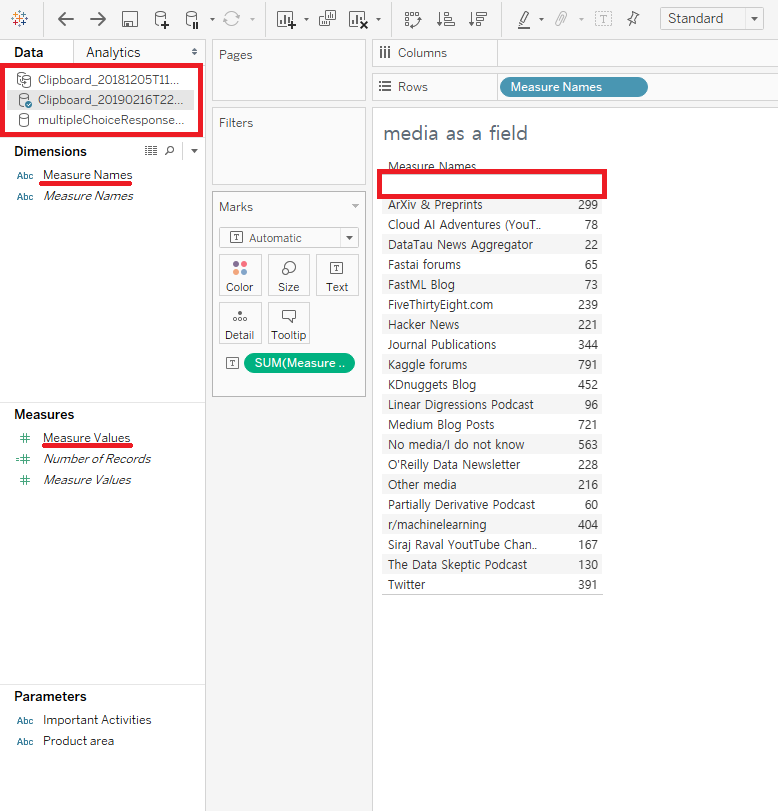
Task: Open the pause updates dropdown arrow
Action: pos(212,20)
